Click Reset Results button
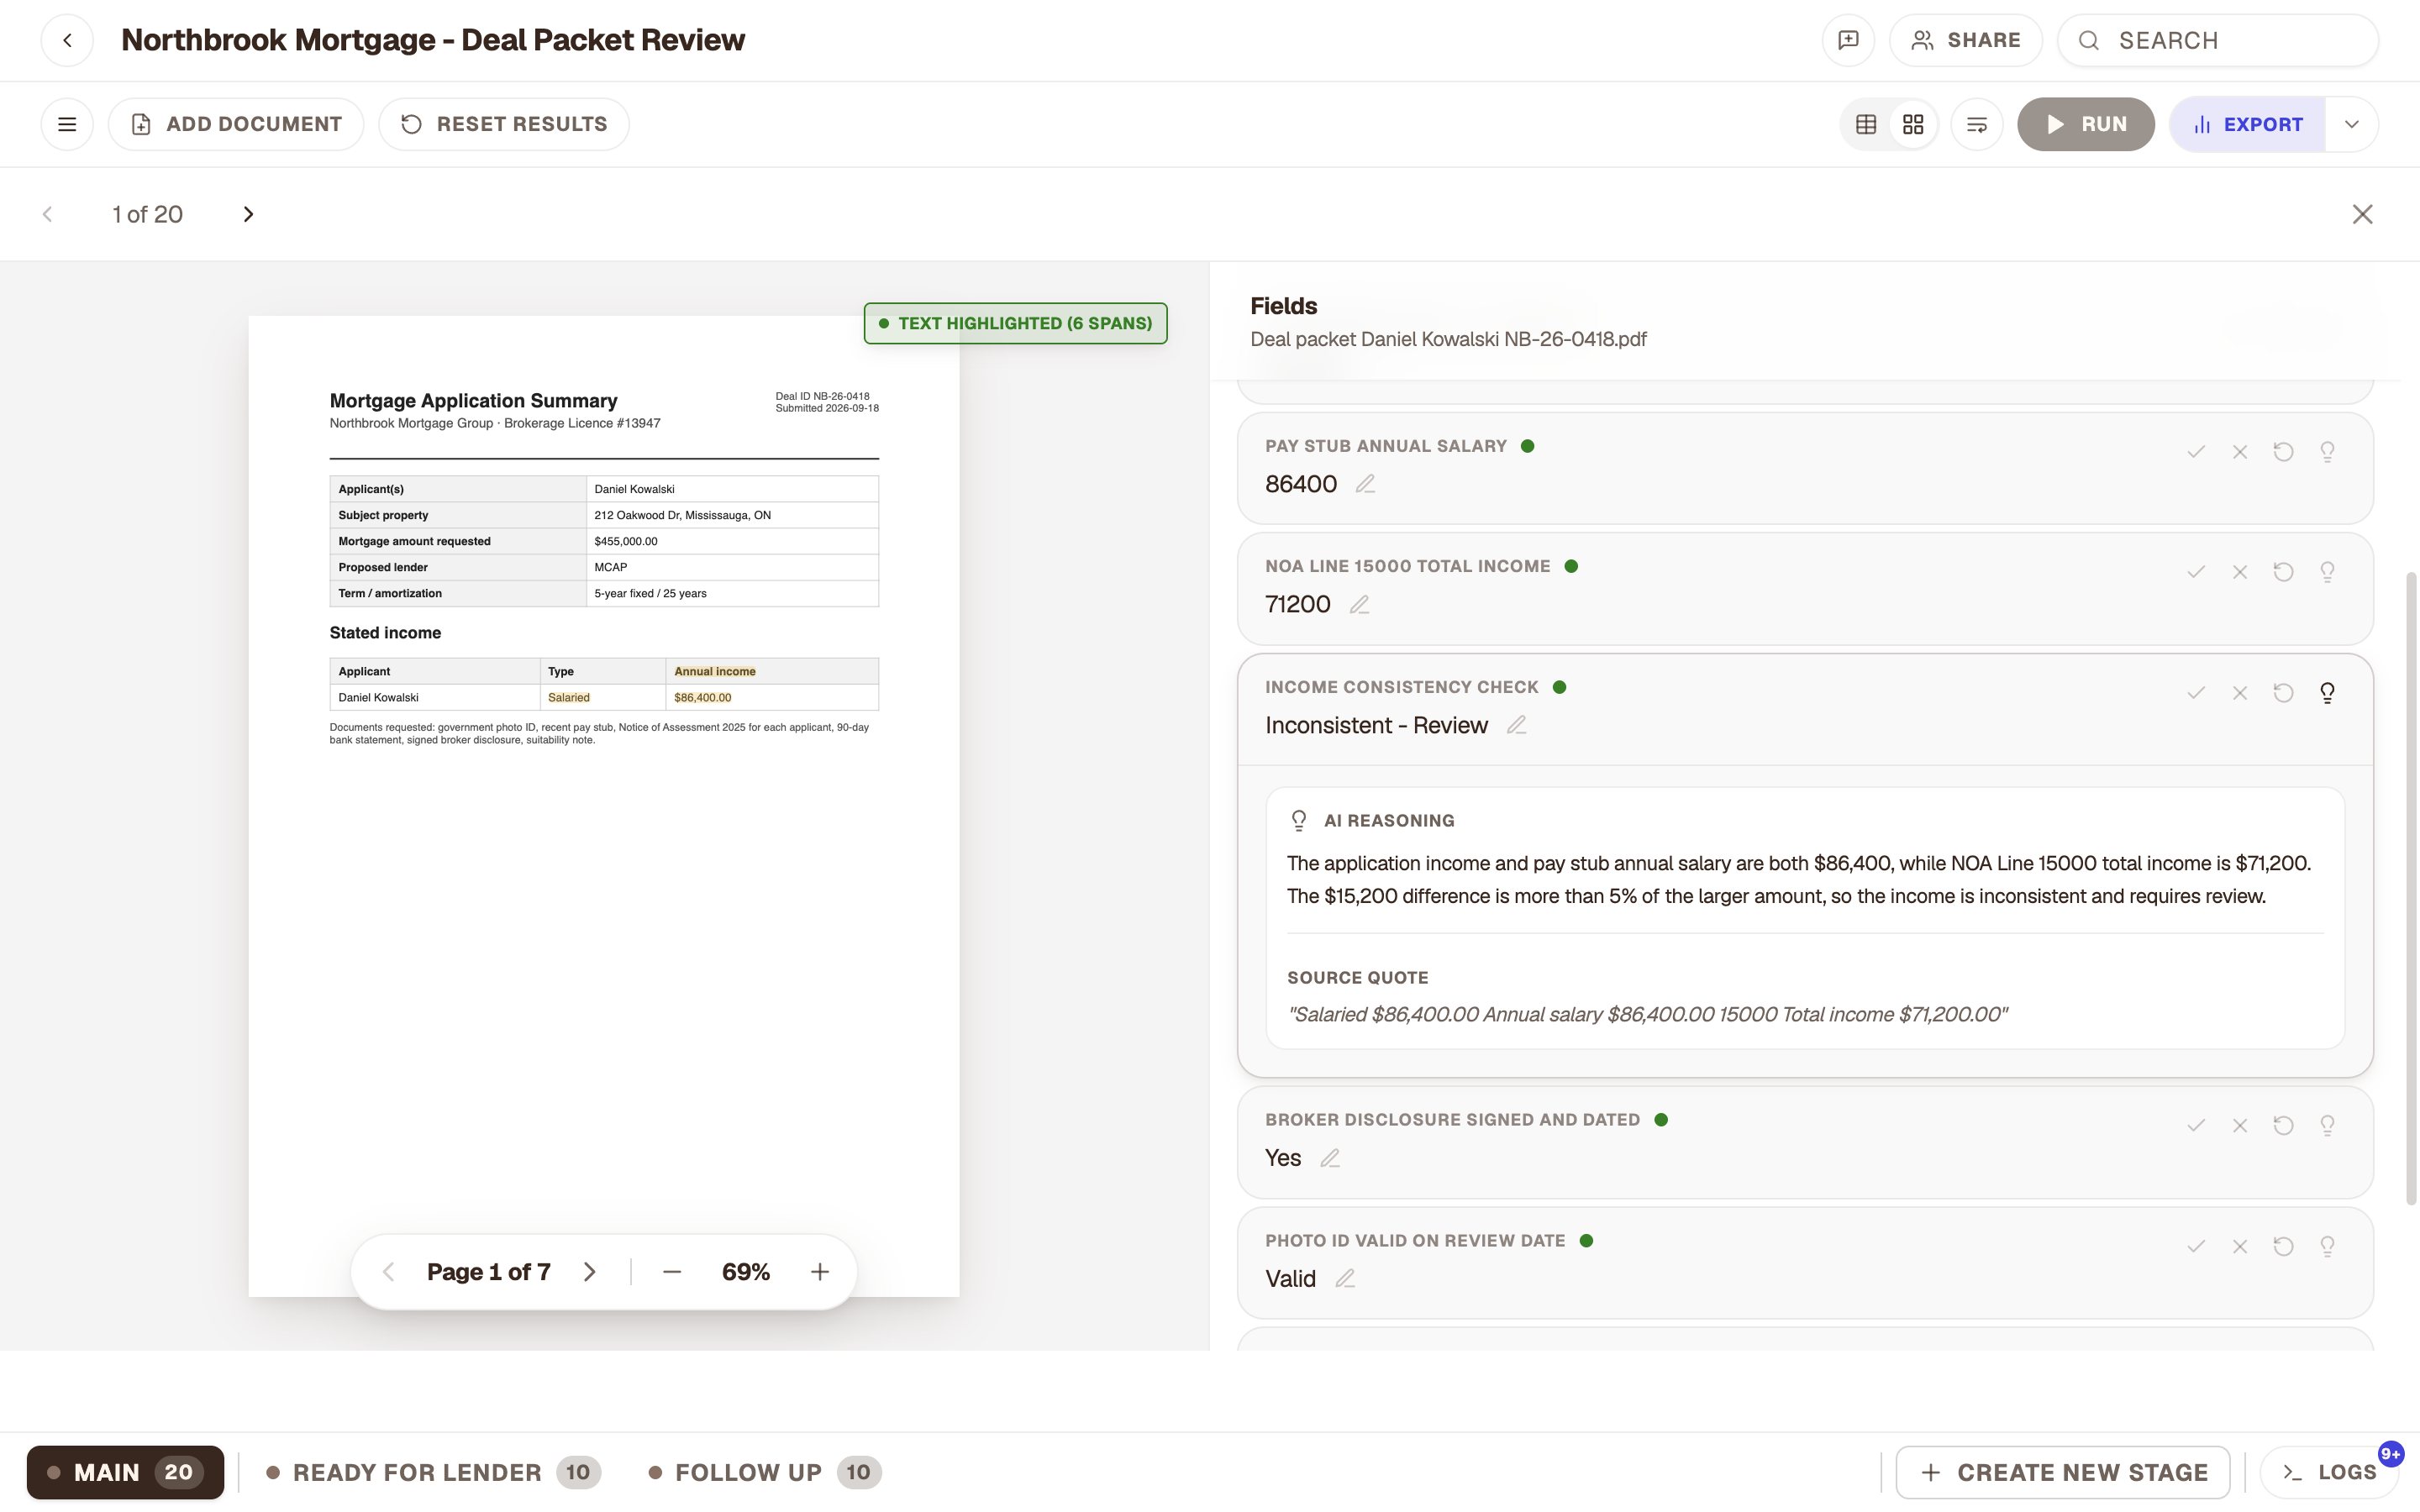 tap(504, 124)
